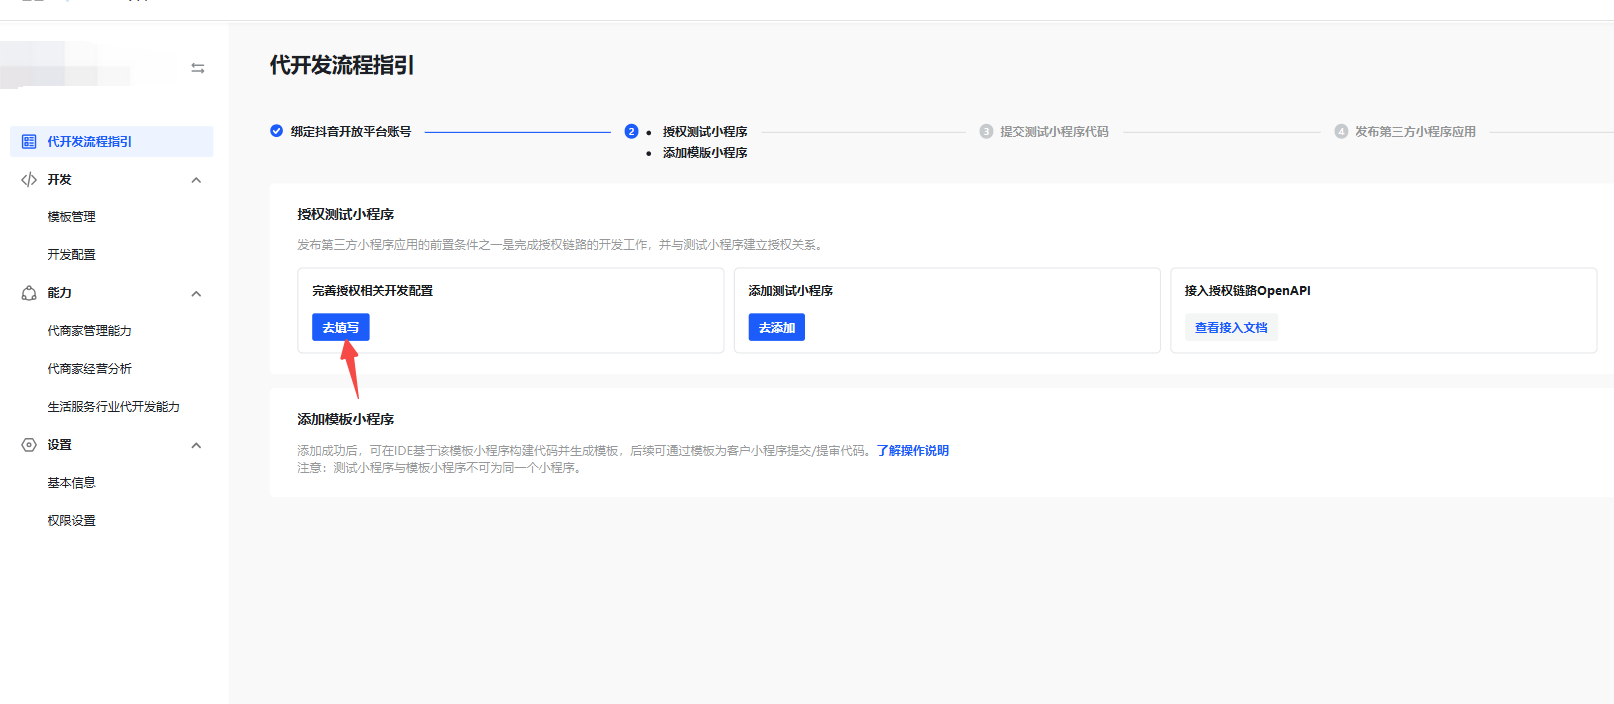Click the completed step one checkmark icon

point(276,131)
